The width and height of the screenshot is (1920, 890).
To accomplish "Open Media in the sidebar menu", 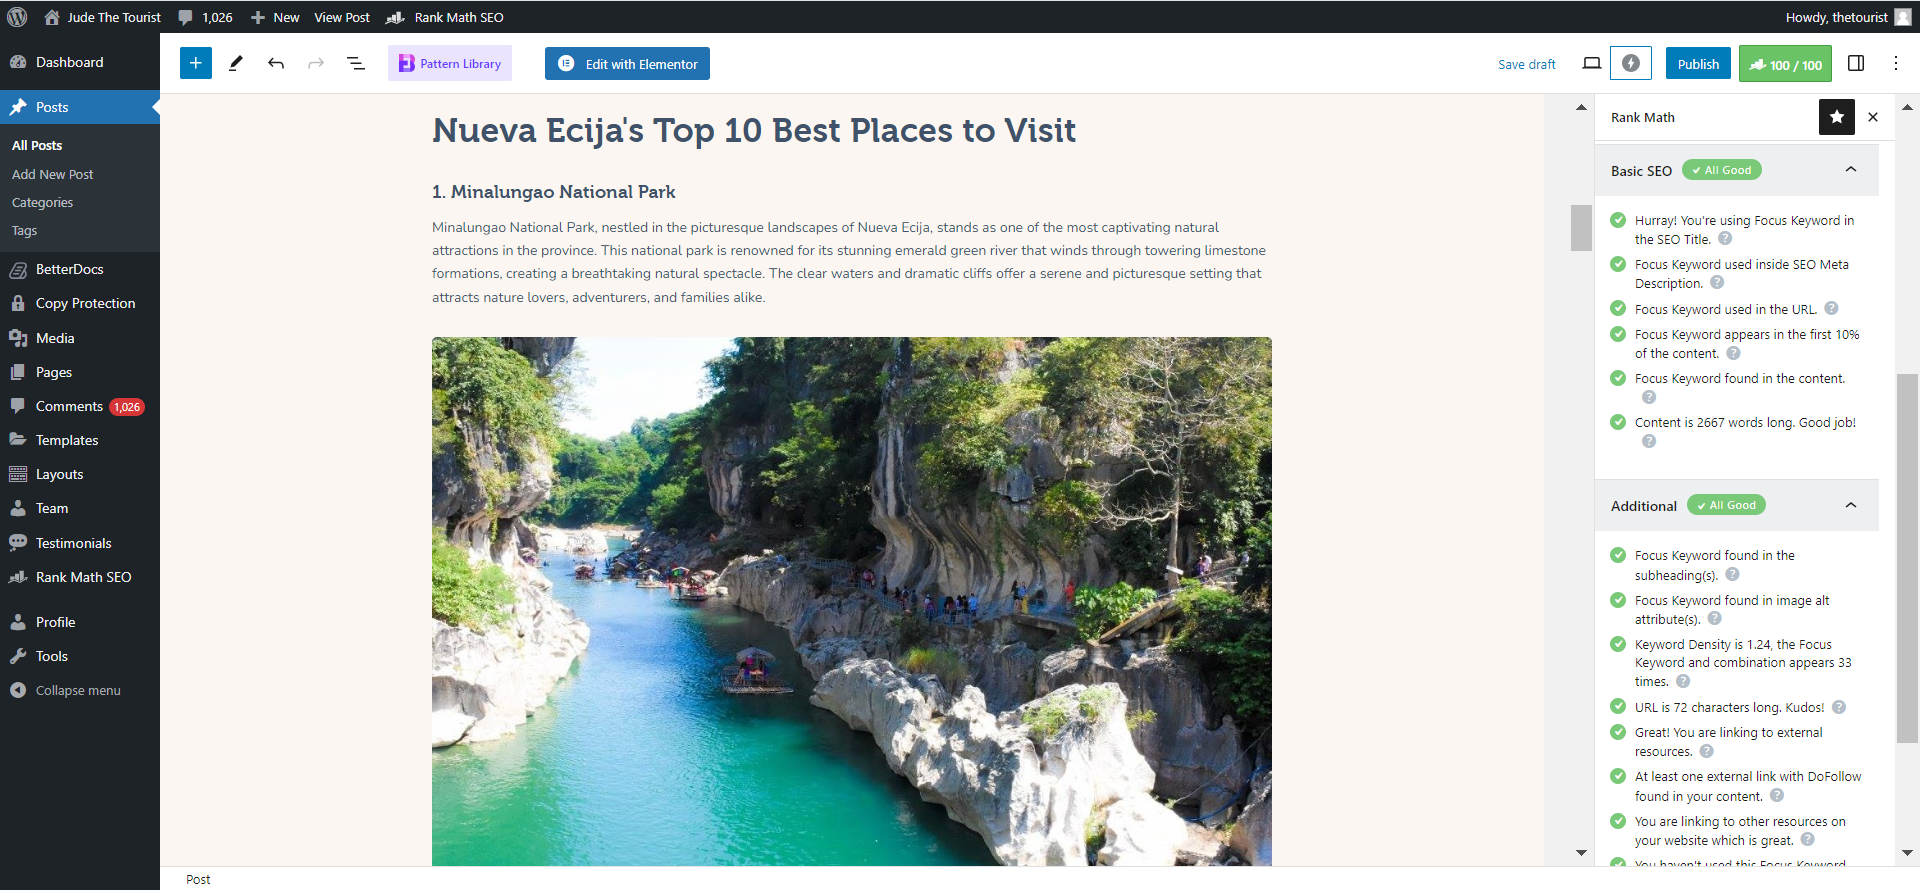I will [x=55, y=338].
